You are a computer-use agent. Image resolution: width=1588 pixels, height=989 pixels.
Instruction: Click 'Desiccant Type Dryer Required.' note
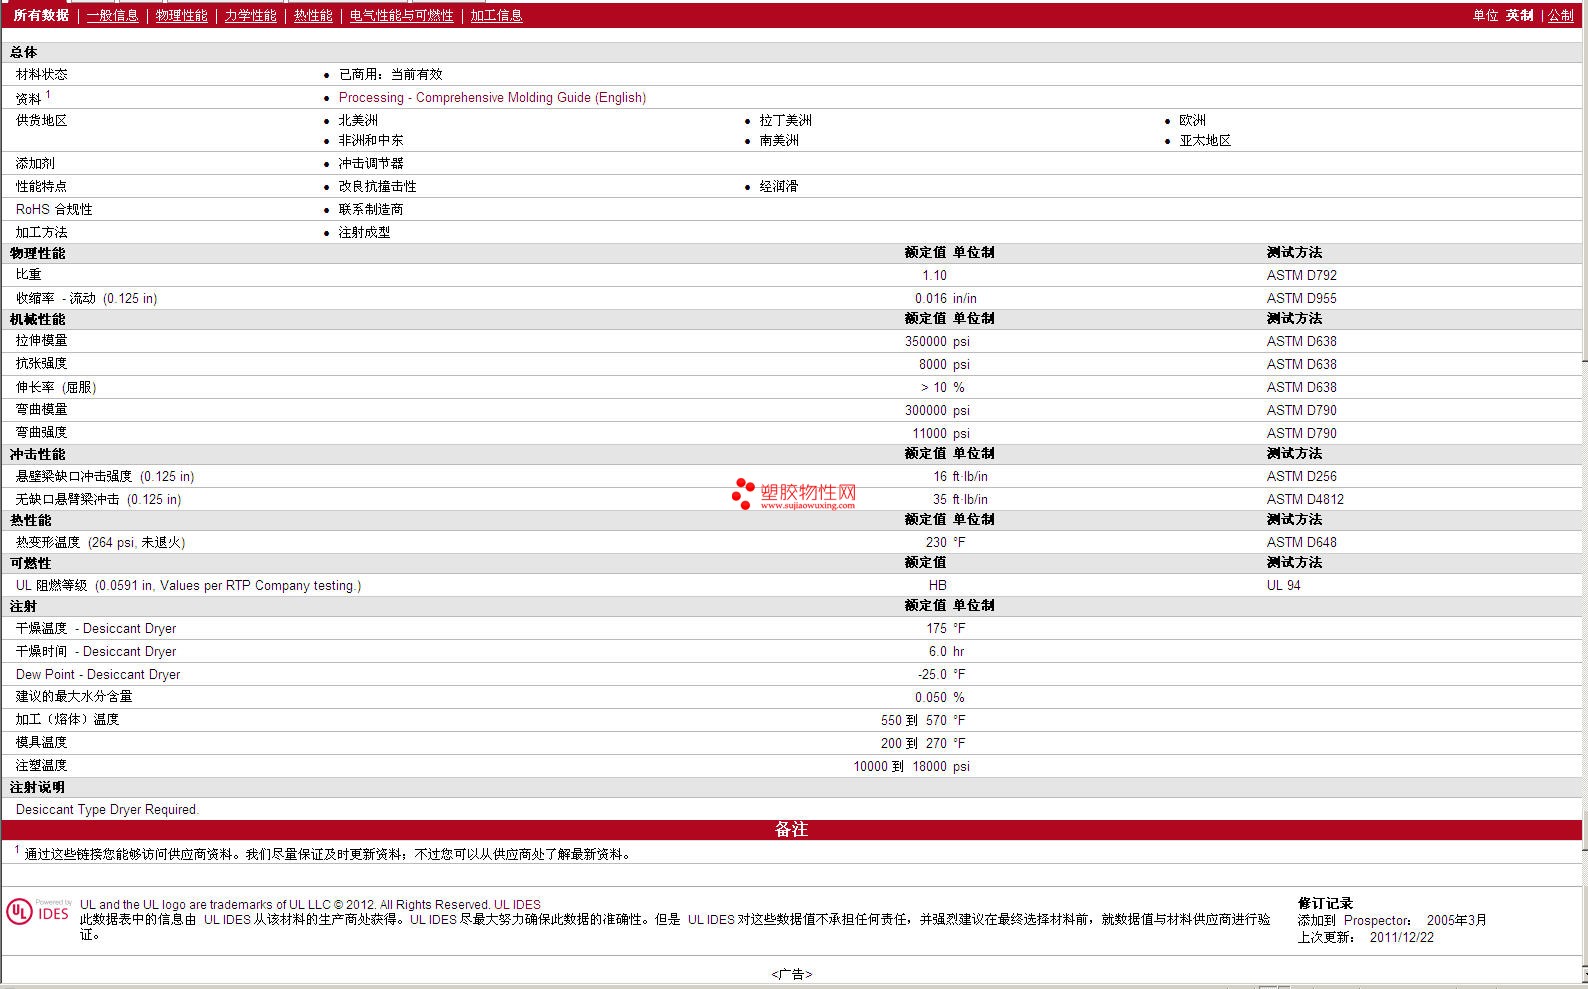(x=107, y=809)
